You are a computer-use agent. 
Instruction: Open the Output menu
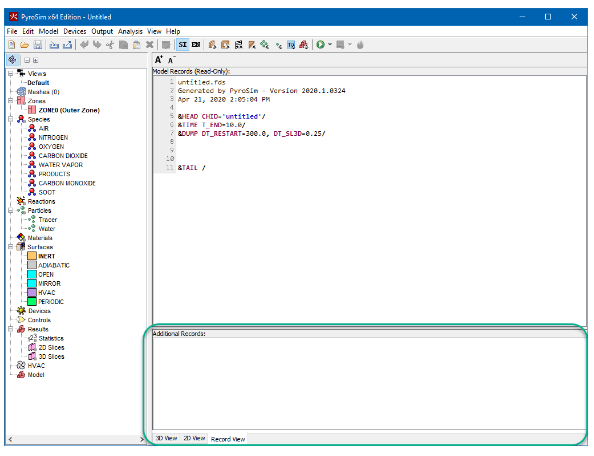coord(102,31)
